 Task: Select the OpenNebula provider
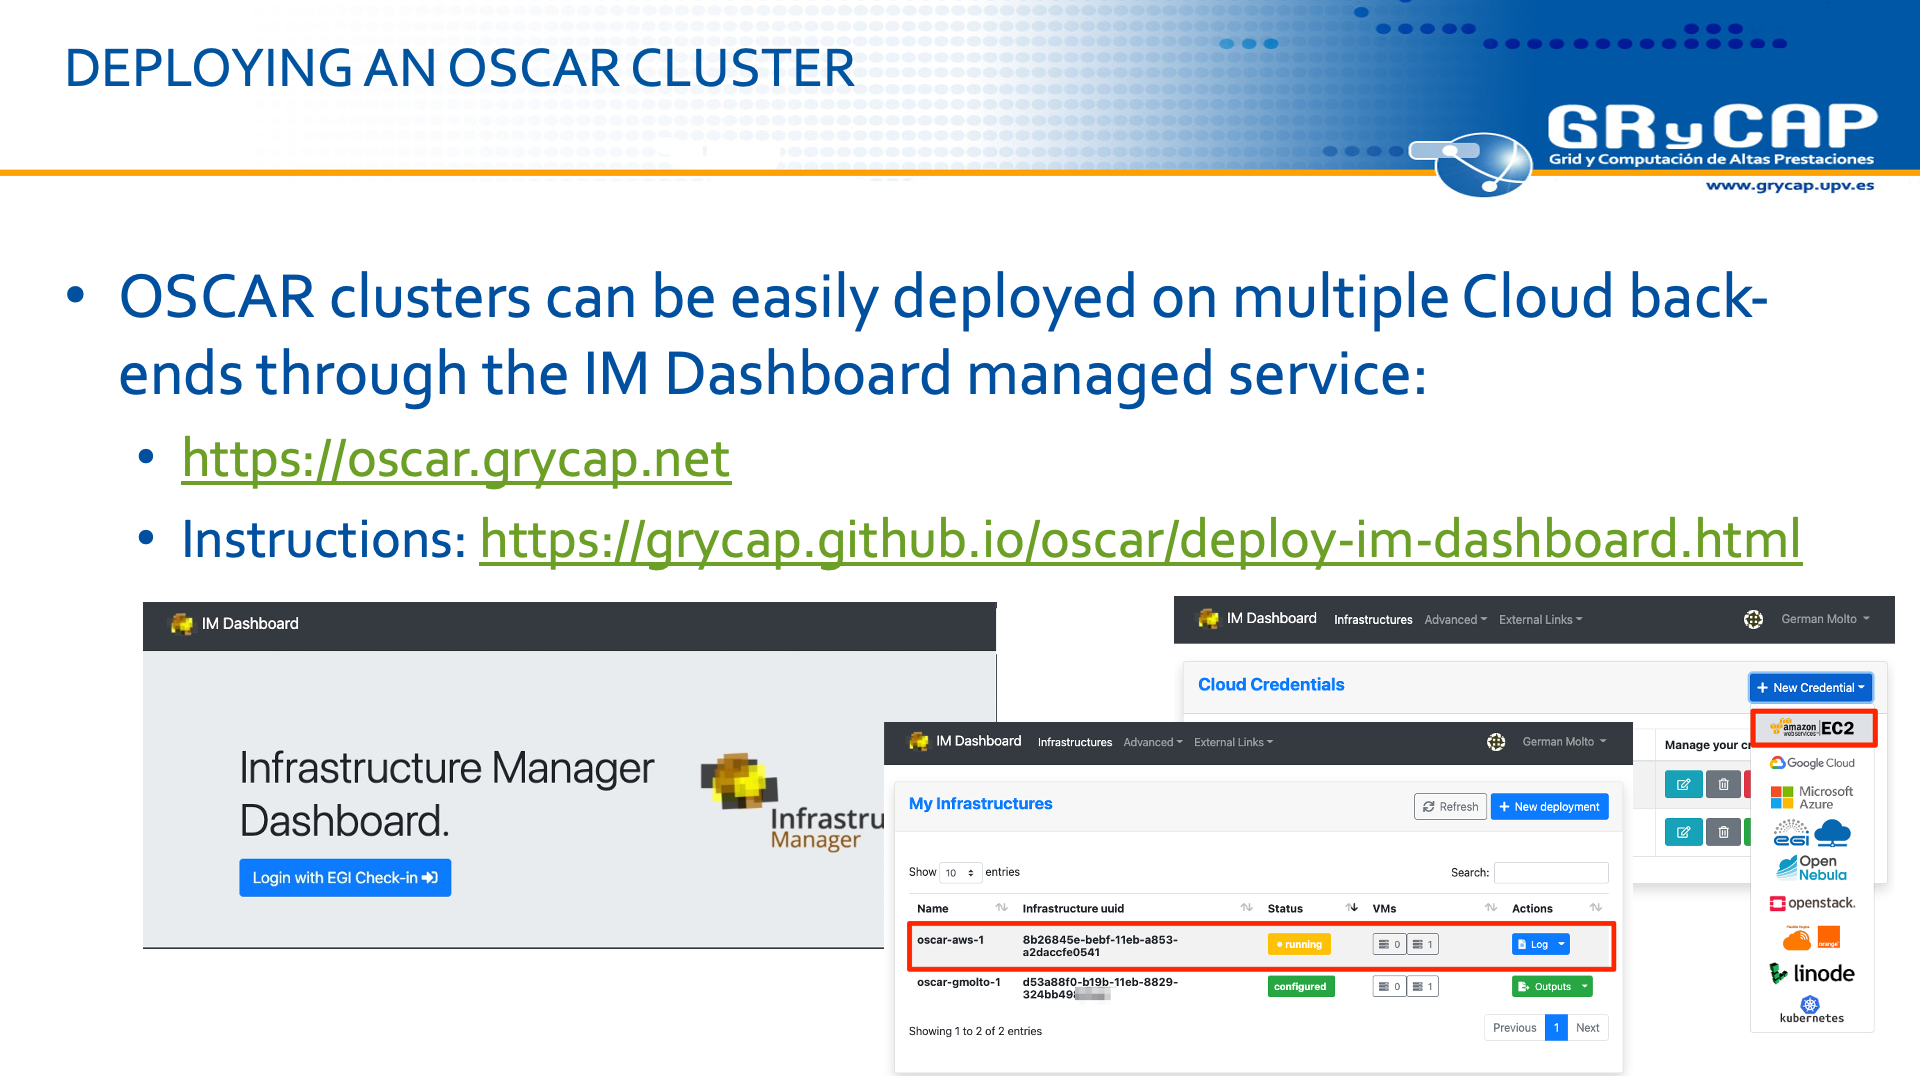pyautogui.click(x=1812, y=867)
